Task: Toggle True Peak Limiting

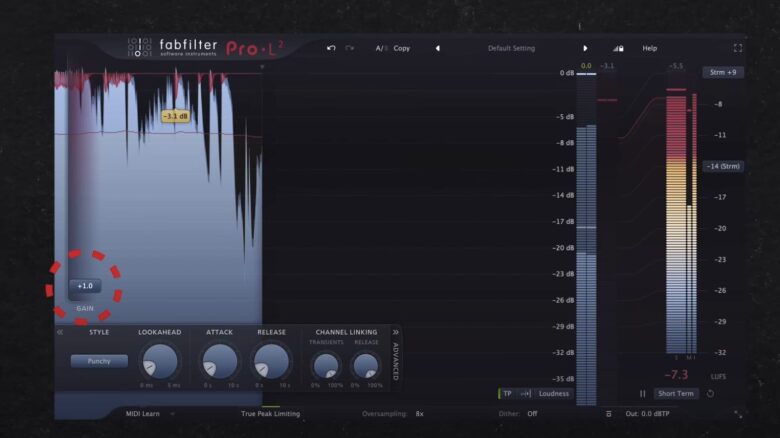Action: [x=271, y=414]
